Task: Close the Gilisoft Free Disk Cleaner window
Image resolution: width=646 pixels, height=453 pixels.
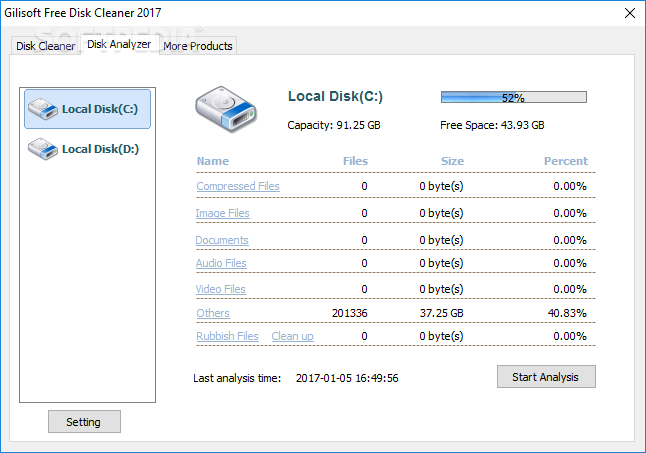Action: [x=630, y=13]
